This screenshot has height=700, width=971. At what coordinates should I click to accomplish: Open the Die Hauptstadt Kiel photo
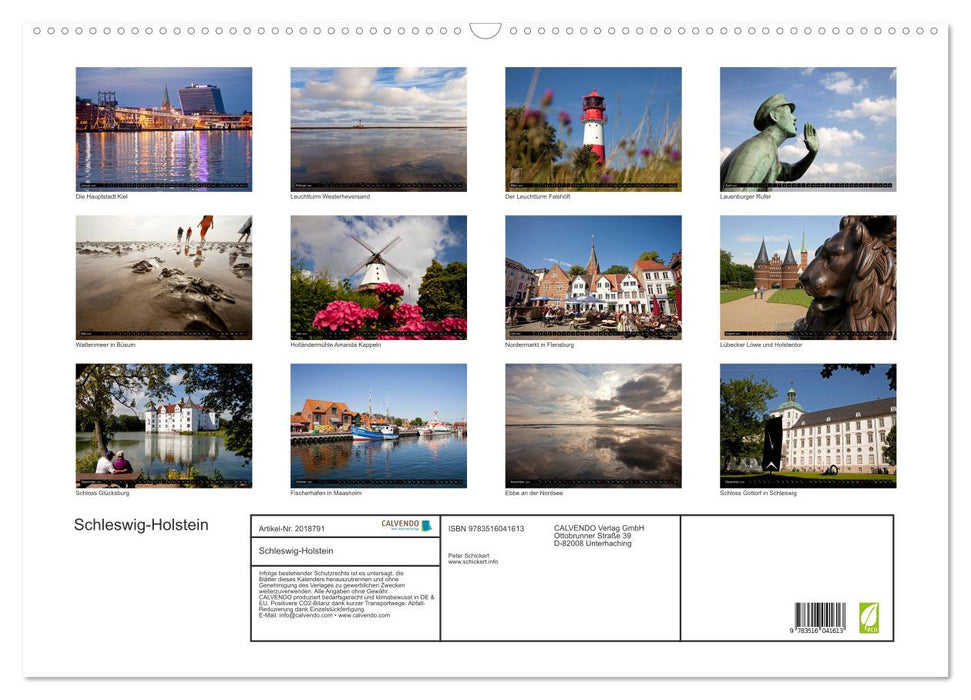pyautogui.click(x=163, y=126)
